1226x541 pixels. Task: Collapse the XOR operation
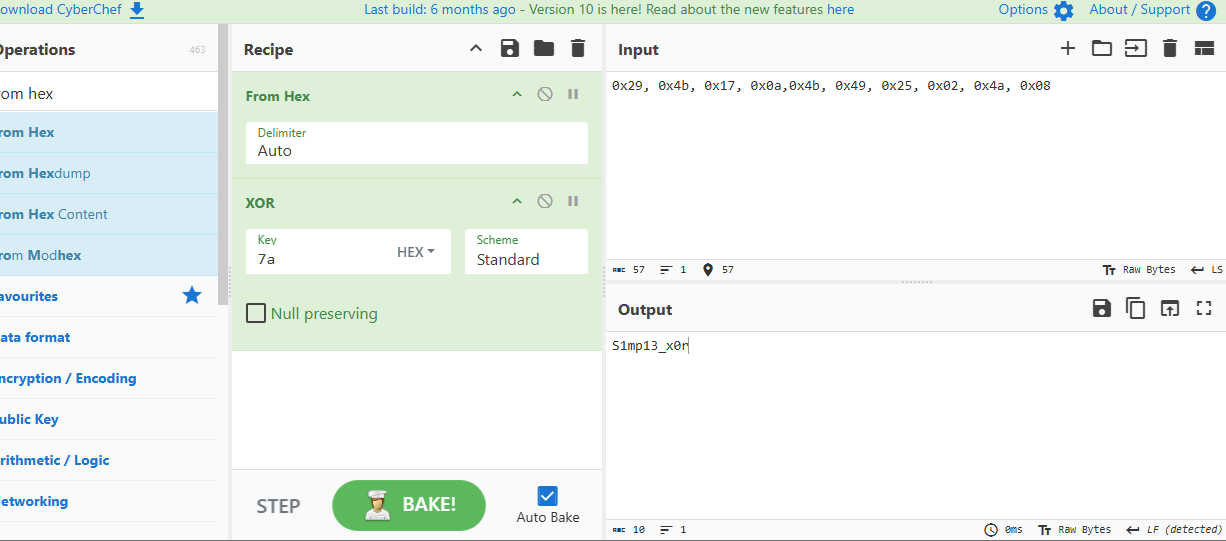click(517, 202)
